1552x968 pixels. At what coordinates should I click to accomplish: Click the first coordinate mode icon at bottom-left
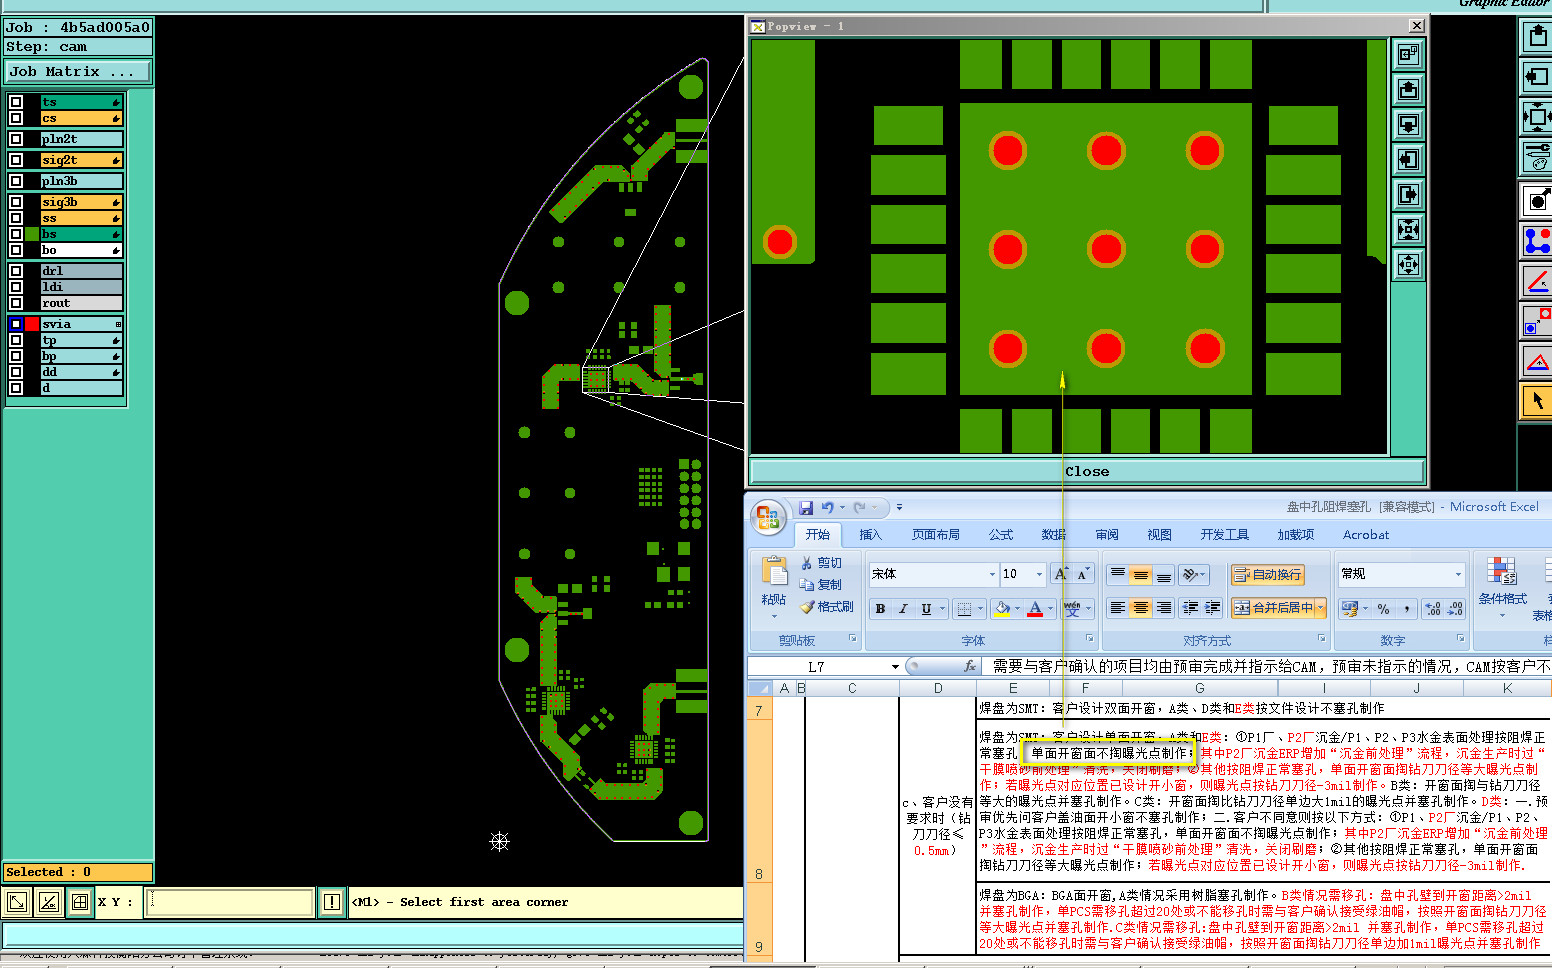(x=17, y=902)
